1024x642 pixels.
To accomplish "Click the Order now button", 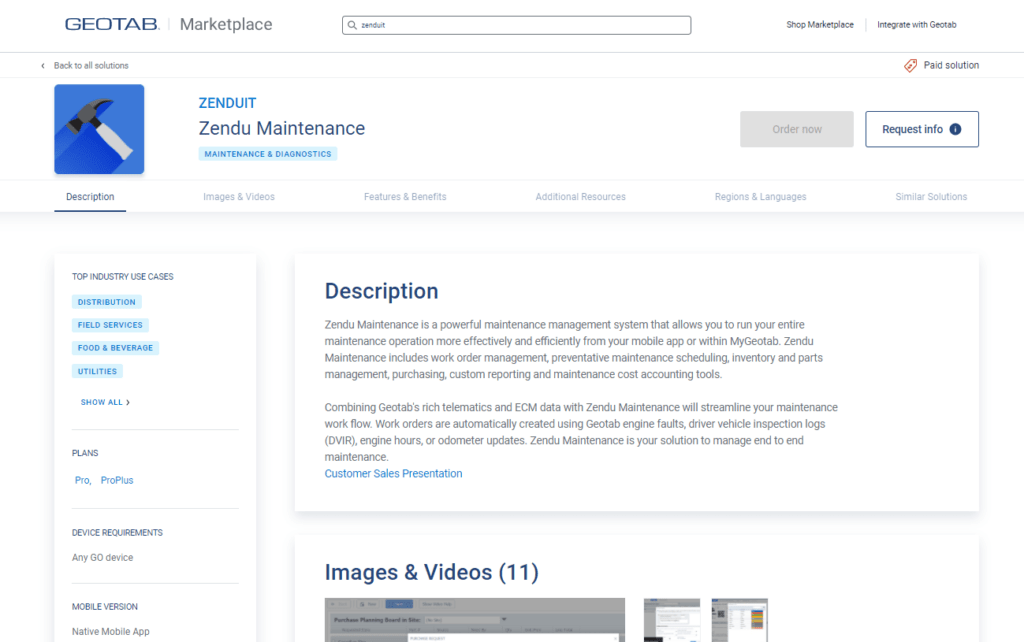I will point(797,129).
